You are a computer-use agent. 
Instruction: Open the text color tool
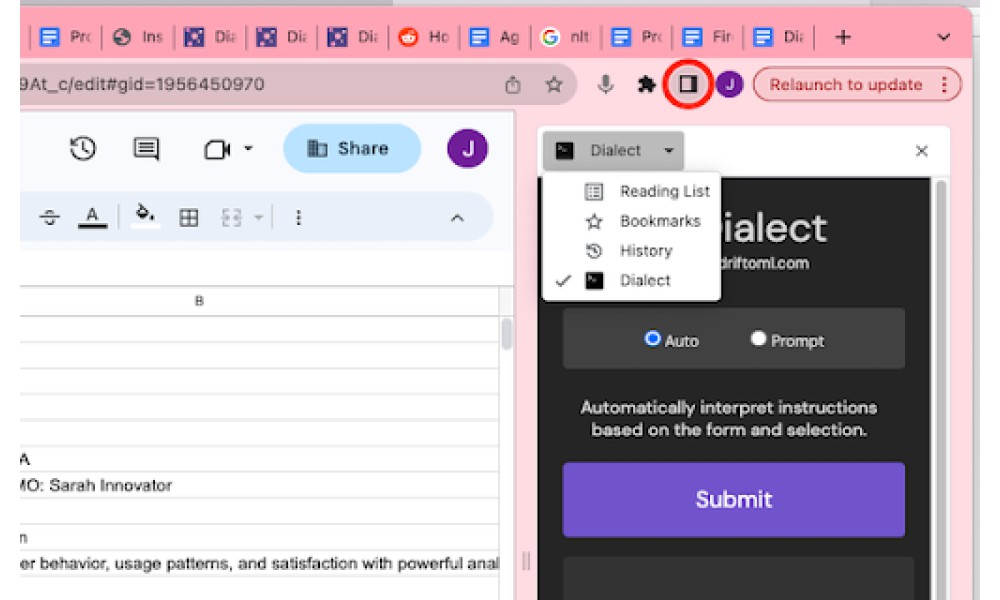92,217
